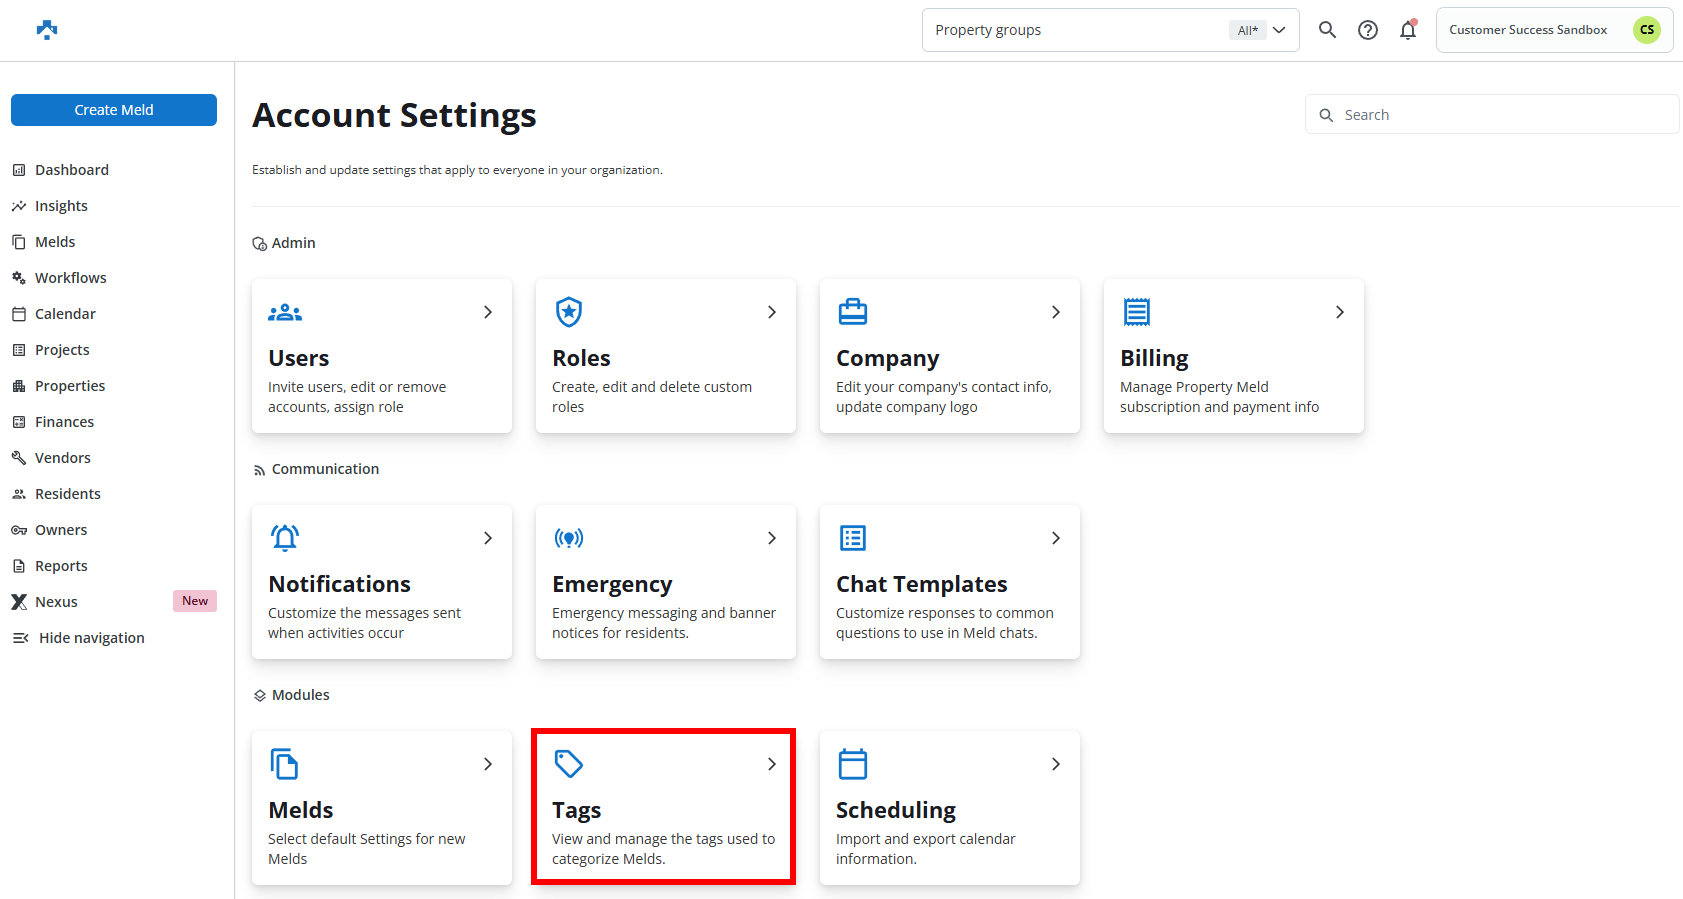Click the Scheduling calendar icon
The height and width of the screenshot is (899, 1683).
(x=853, y=764)
